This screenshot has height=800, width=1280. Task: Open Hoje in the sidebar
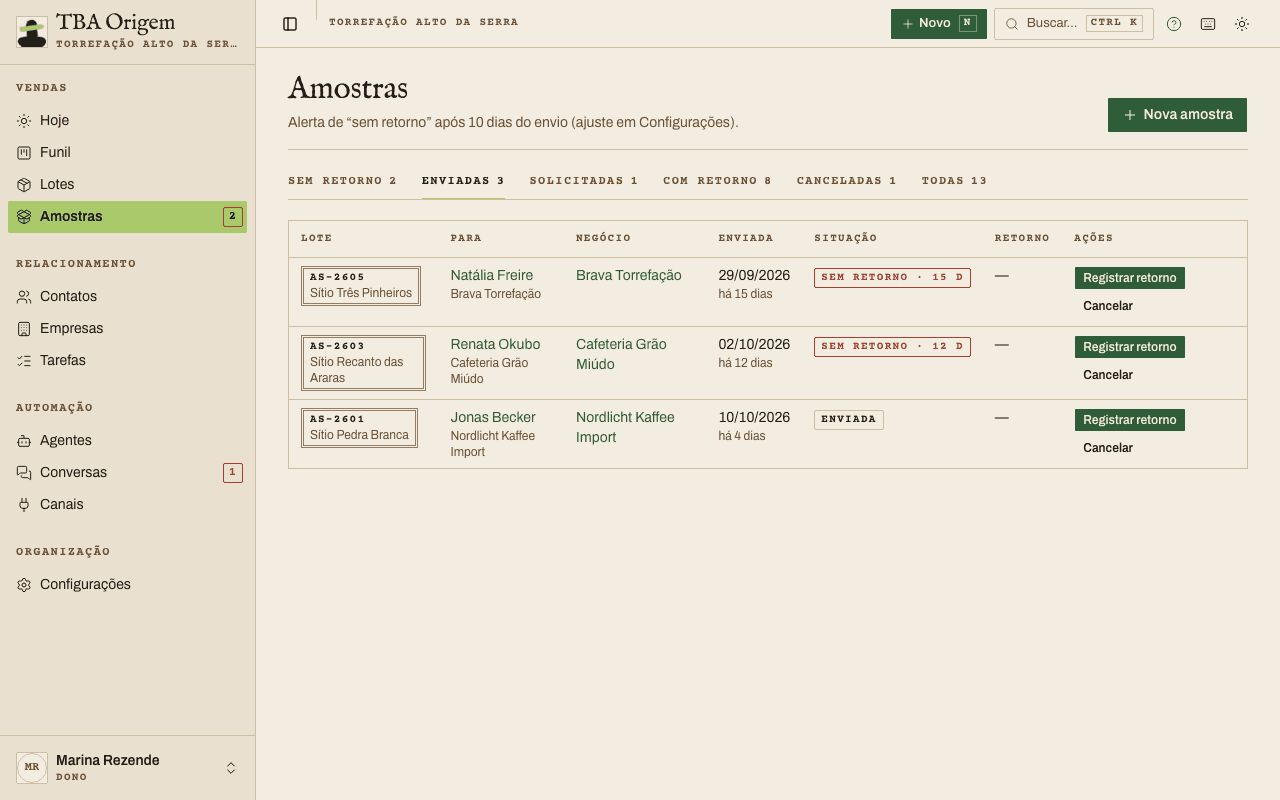(127, 120)
